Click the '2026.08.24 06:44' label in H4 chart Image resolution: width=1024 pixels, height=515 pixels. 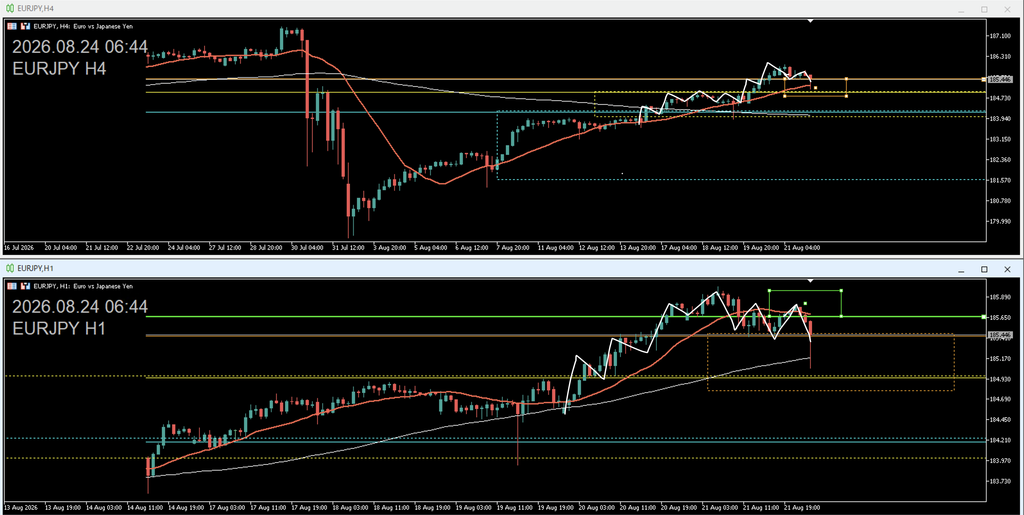[80, 47]
